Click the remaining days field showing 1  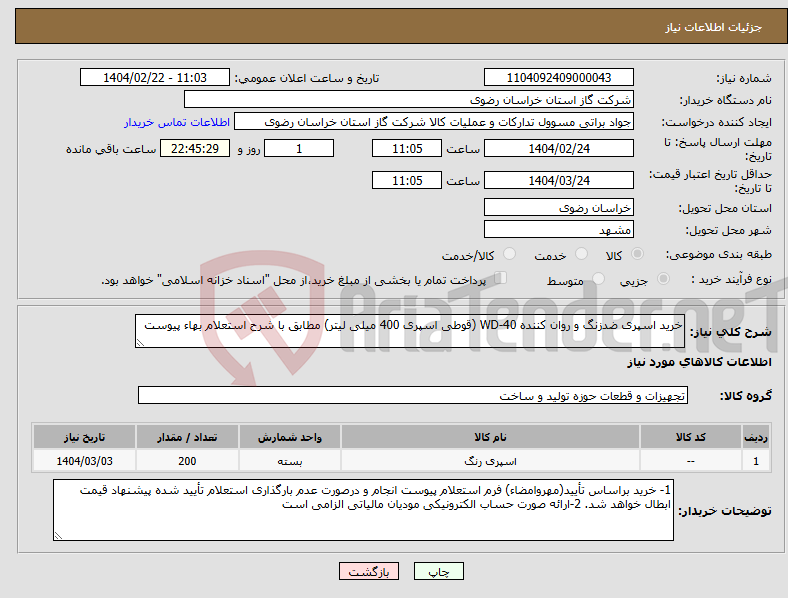click(299, 148)
